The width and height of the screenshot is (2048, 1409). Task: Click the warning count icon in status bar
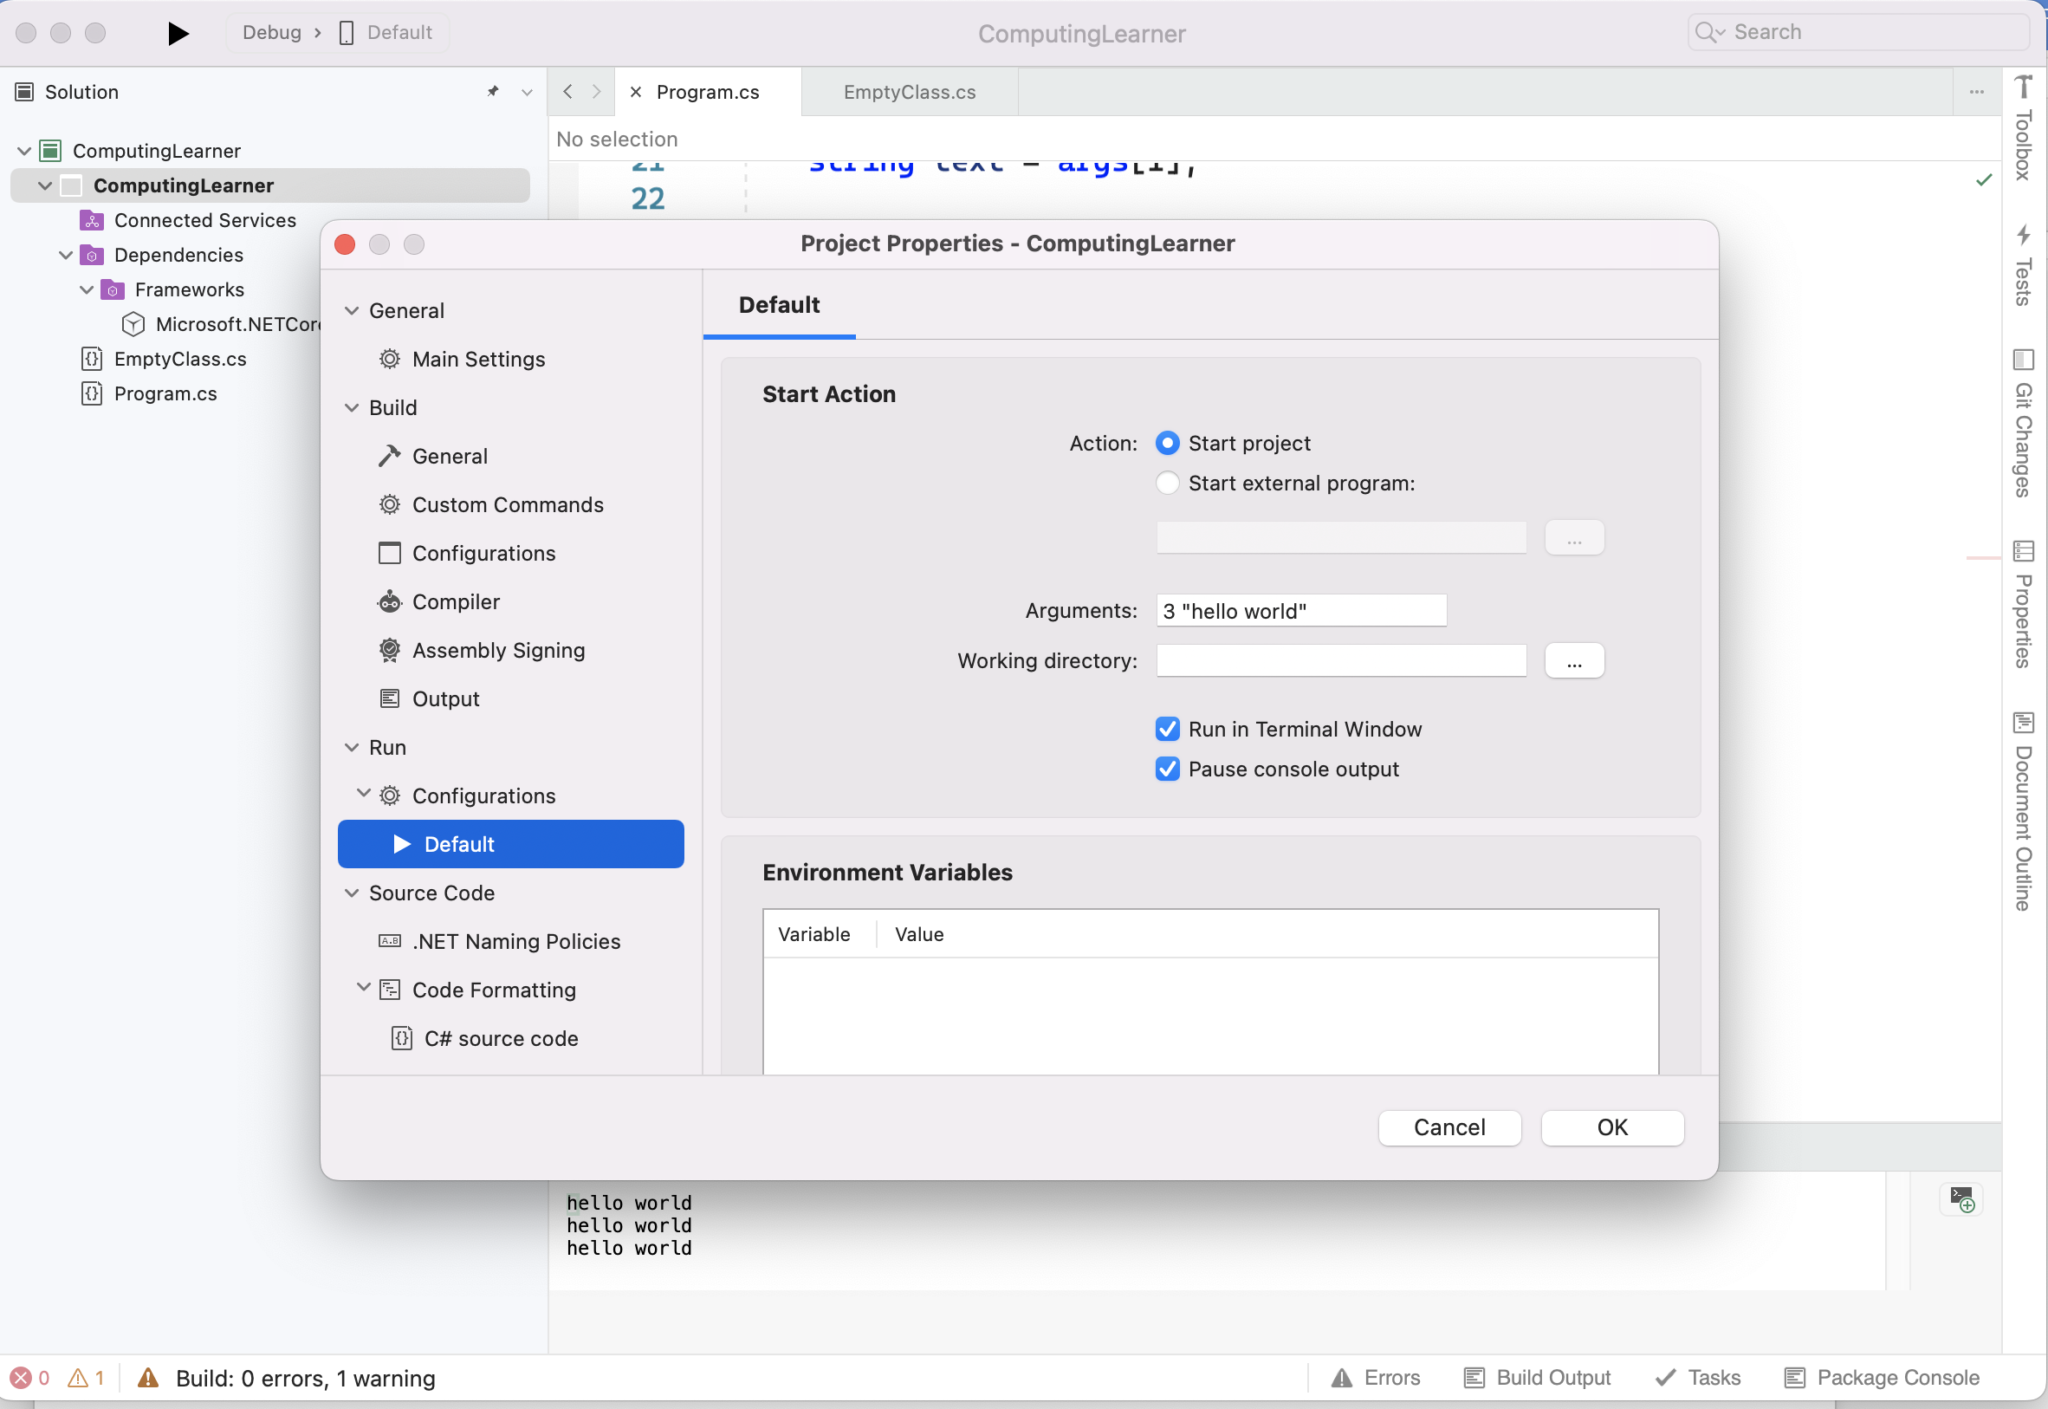(x=78, y=1378)
